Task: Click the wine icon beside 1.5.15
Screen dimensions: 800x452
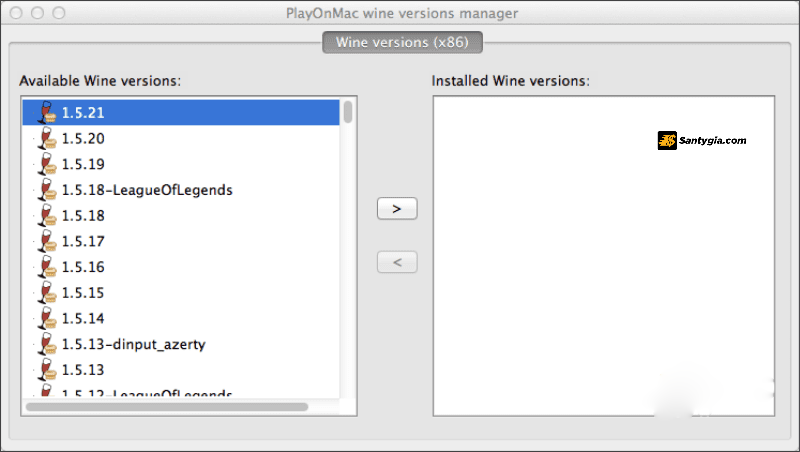Action: [x=47, y=292]
